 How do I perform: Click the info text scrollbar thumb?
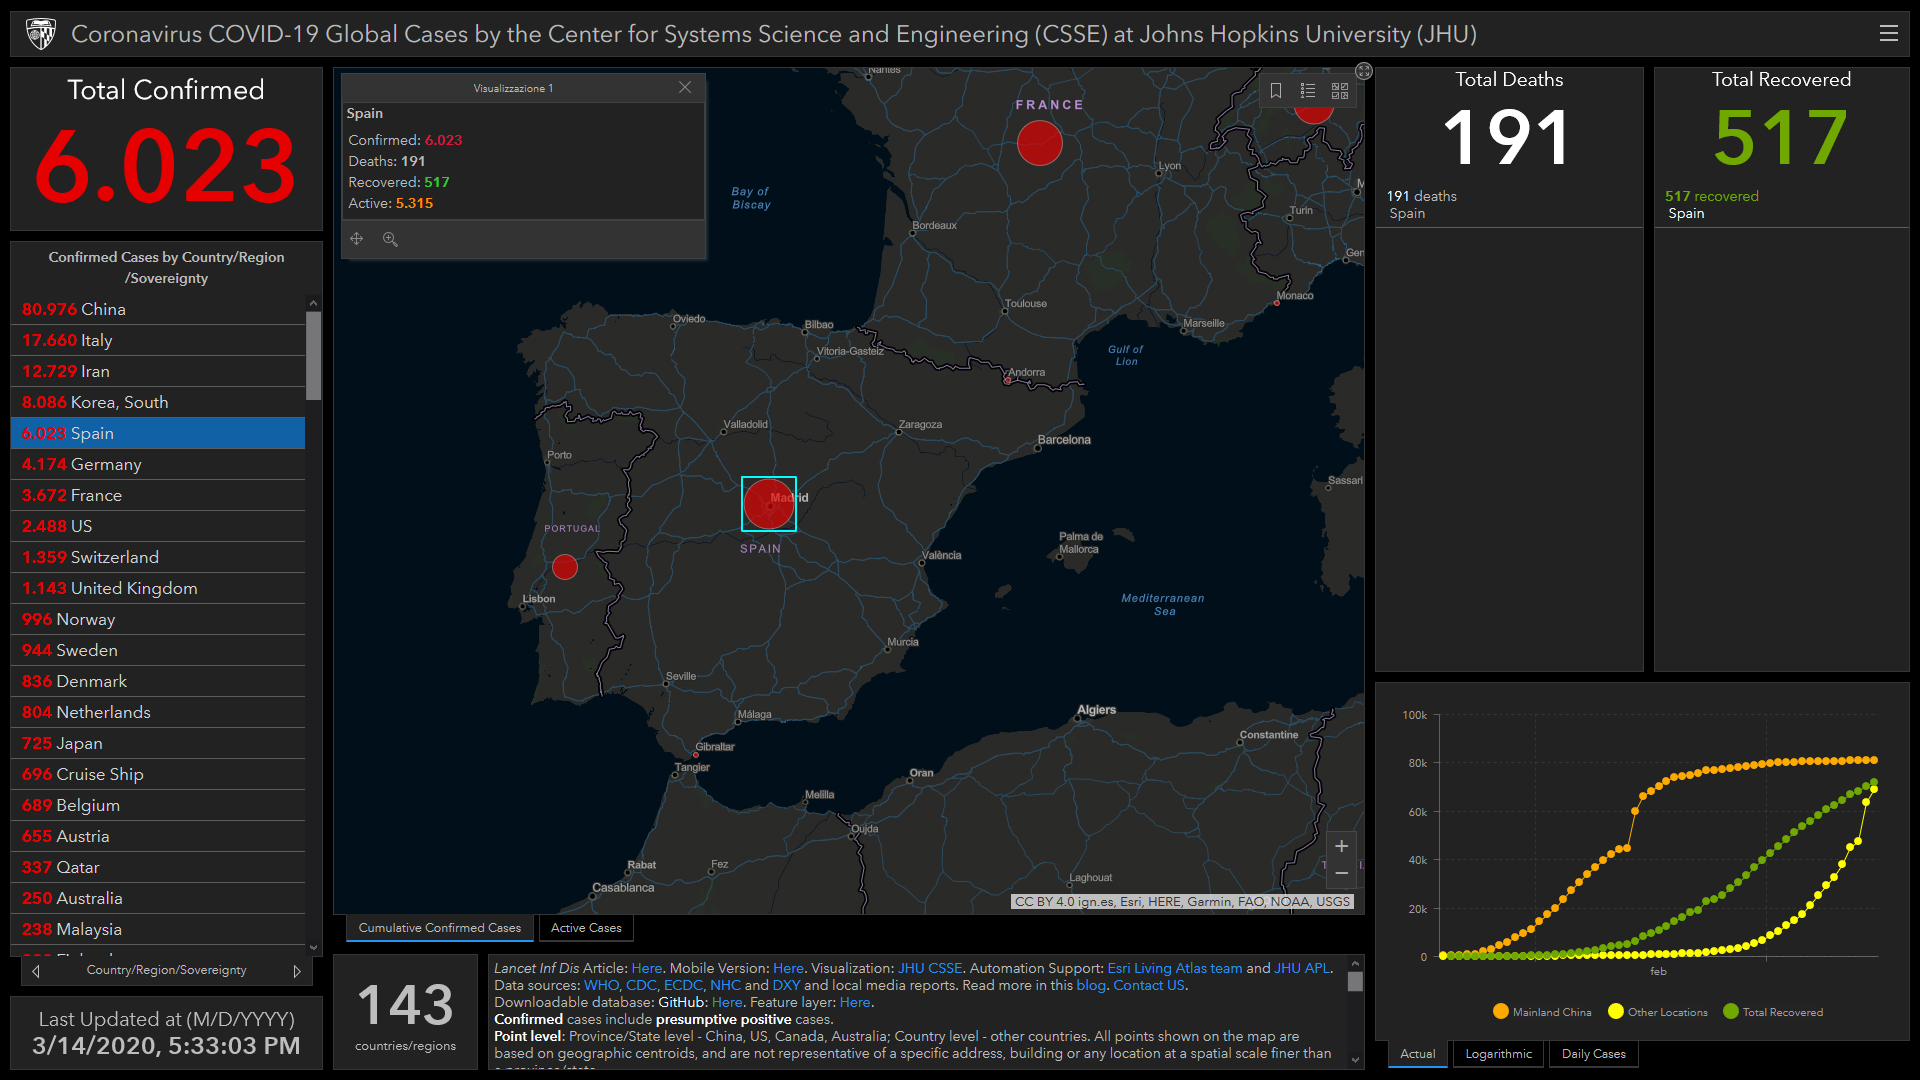1355,982
